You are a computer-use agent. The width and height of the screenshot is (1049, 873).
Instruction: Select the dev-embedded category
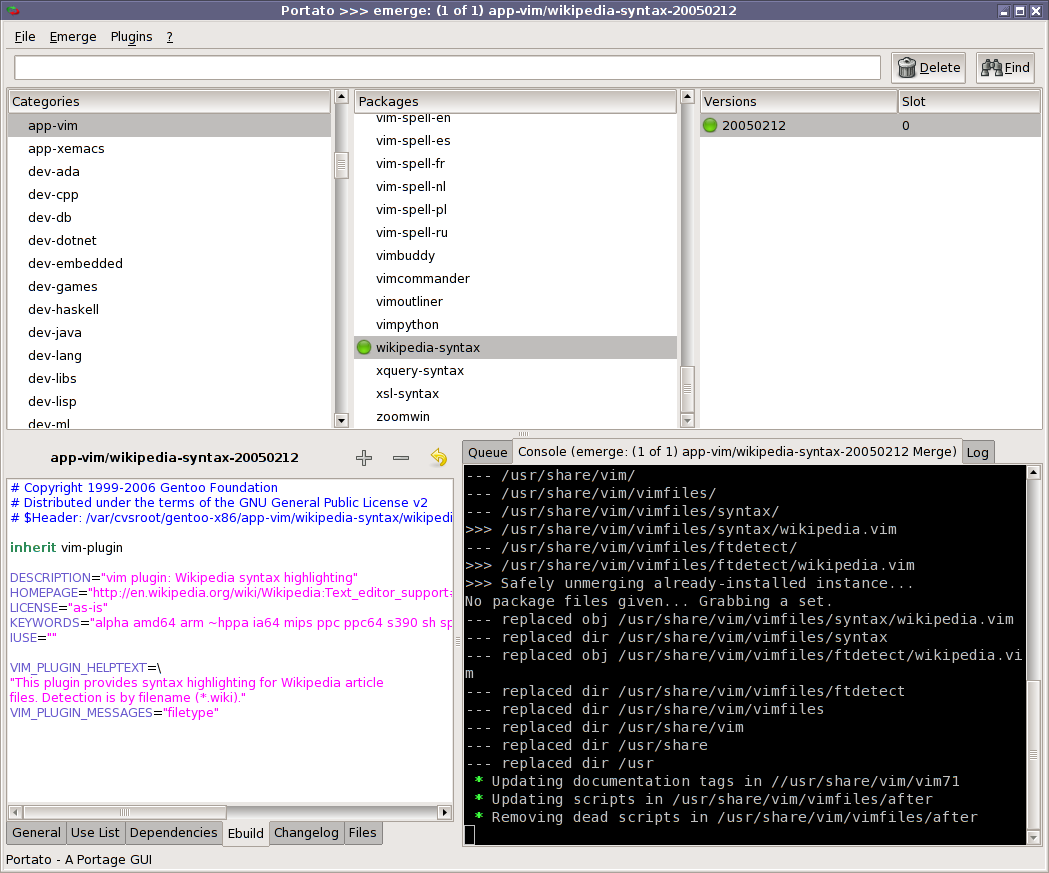169,264
